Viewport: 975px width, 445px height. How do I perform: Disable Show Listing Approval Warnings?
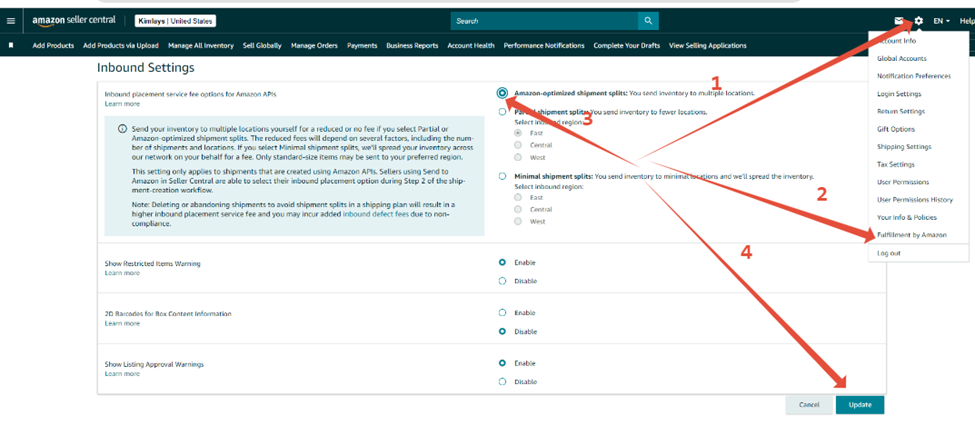[502, 382]
